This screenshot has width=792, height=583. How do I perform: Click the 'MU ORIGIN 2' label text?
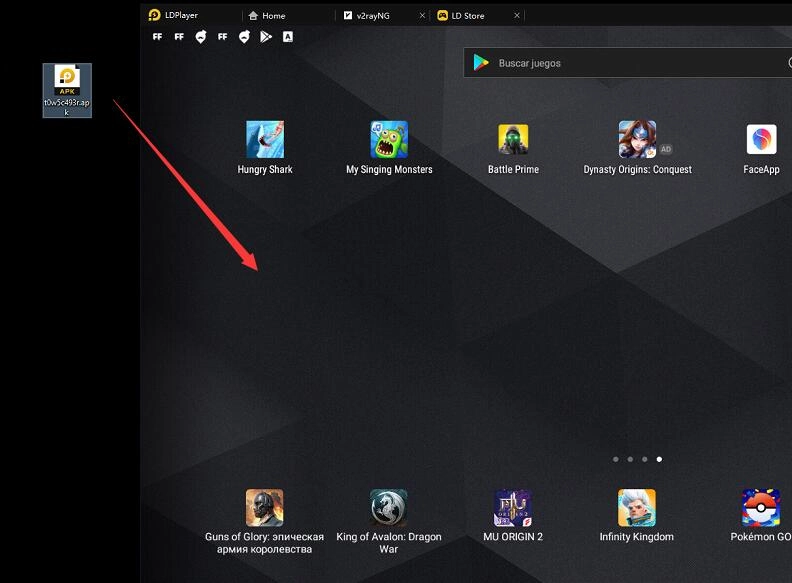coord(513,537)
